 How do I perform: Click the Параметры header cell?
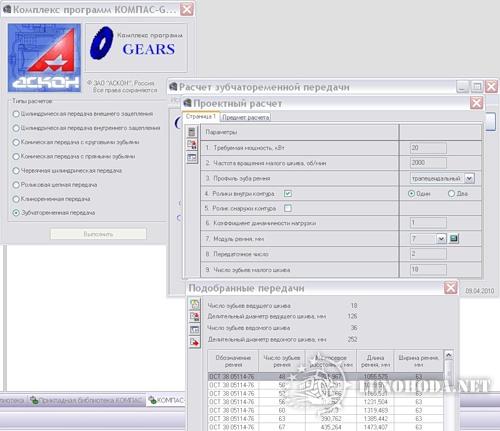299,132
